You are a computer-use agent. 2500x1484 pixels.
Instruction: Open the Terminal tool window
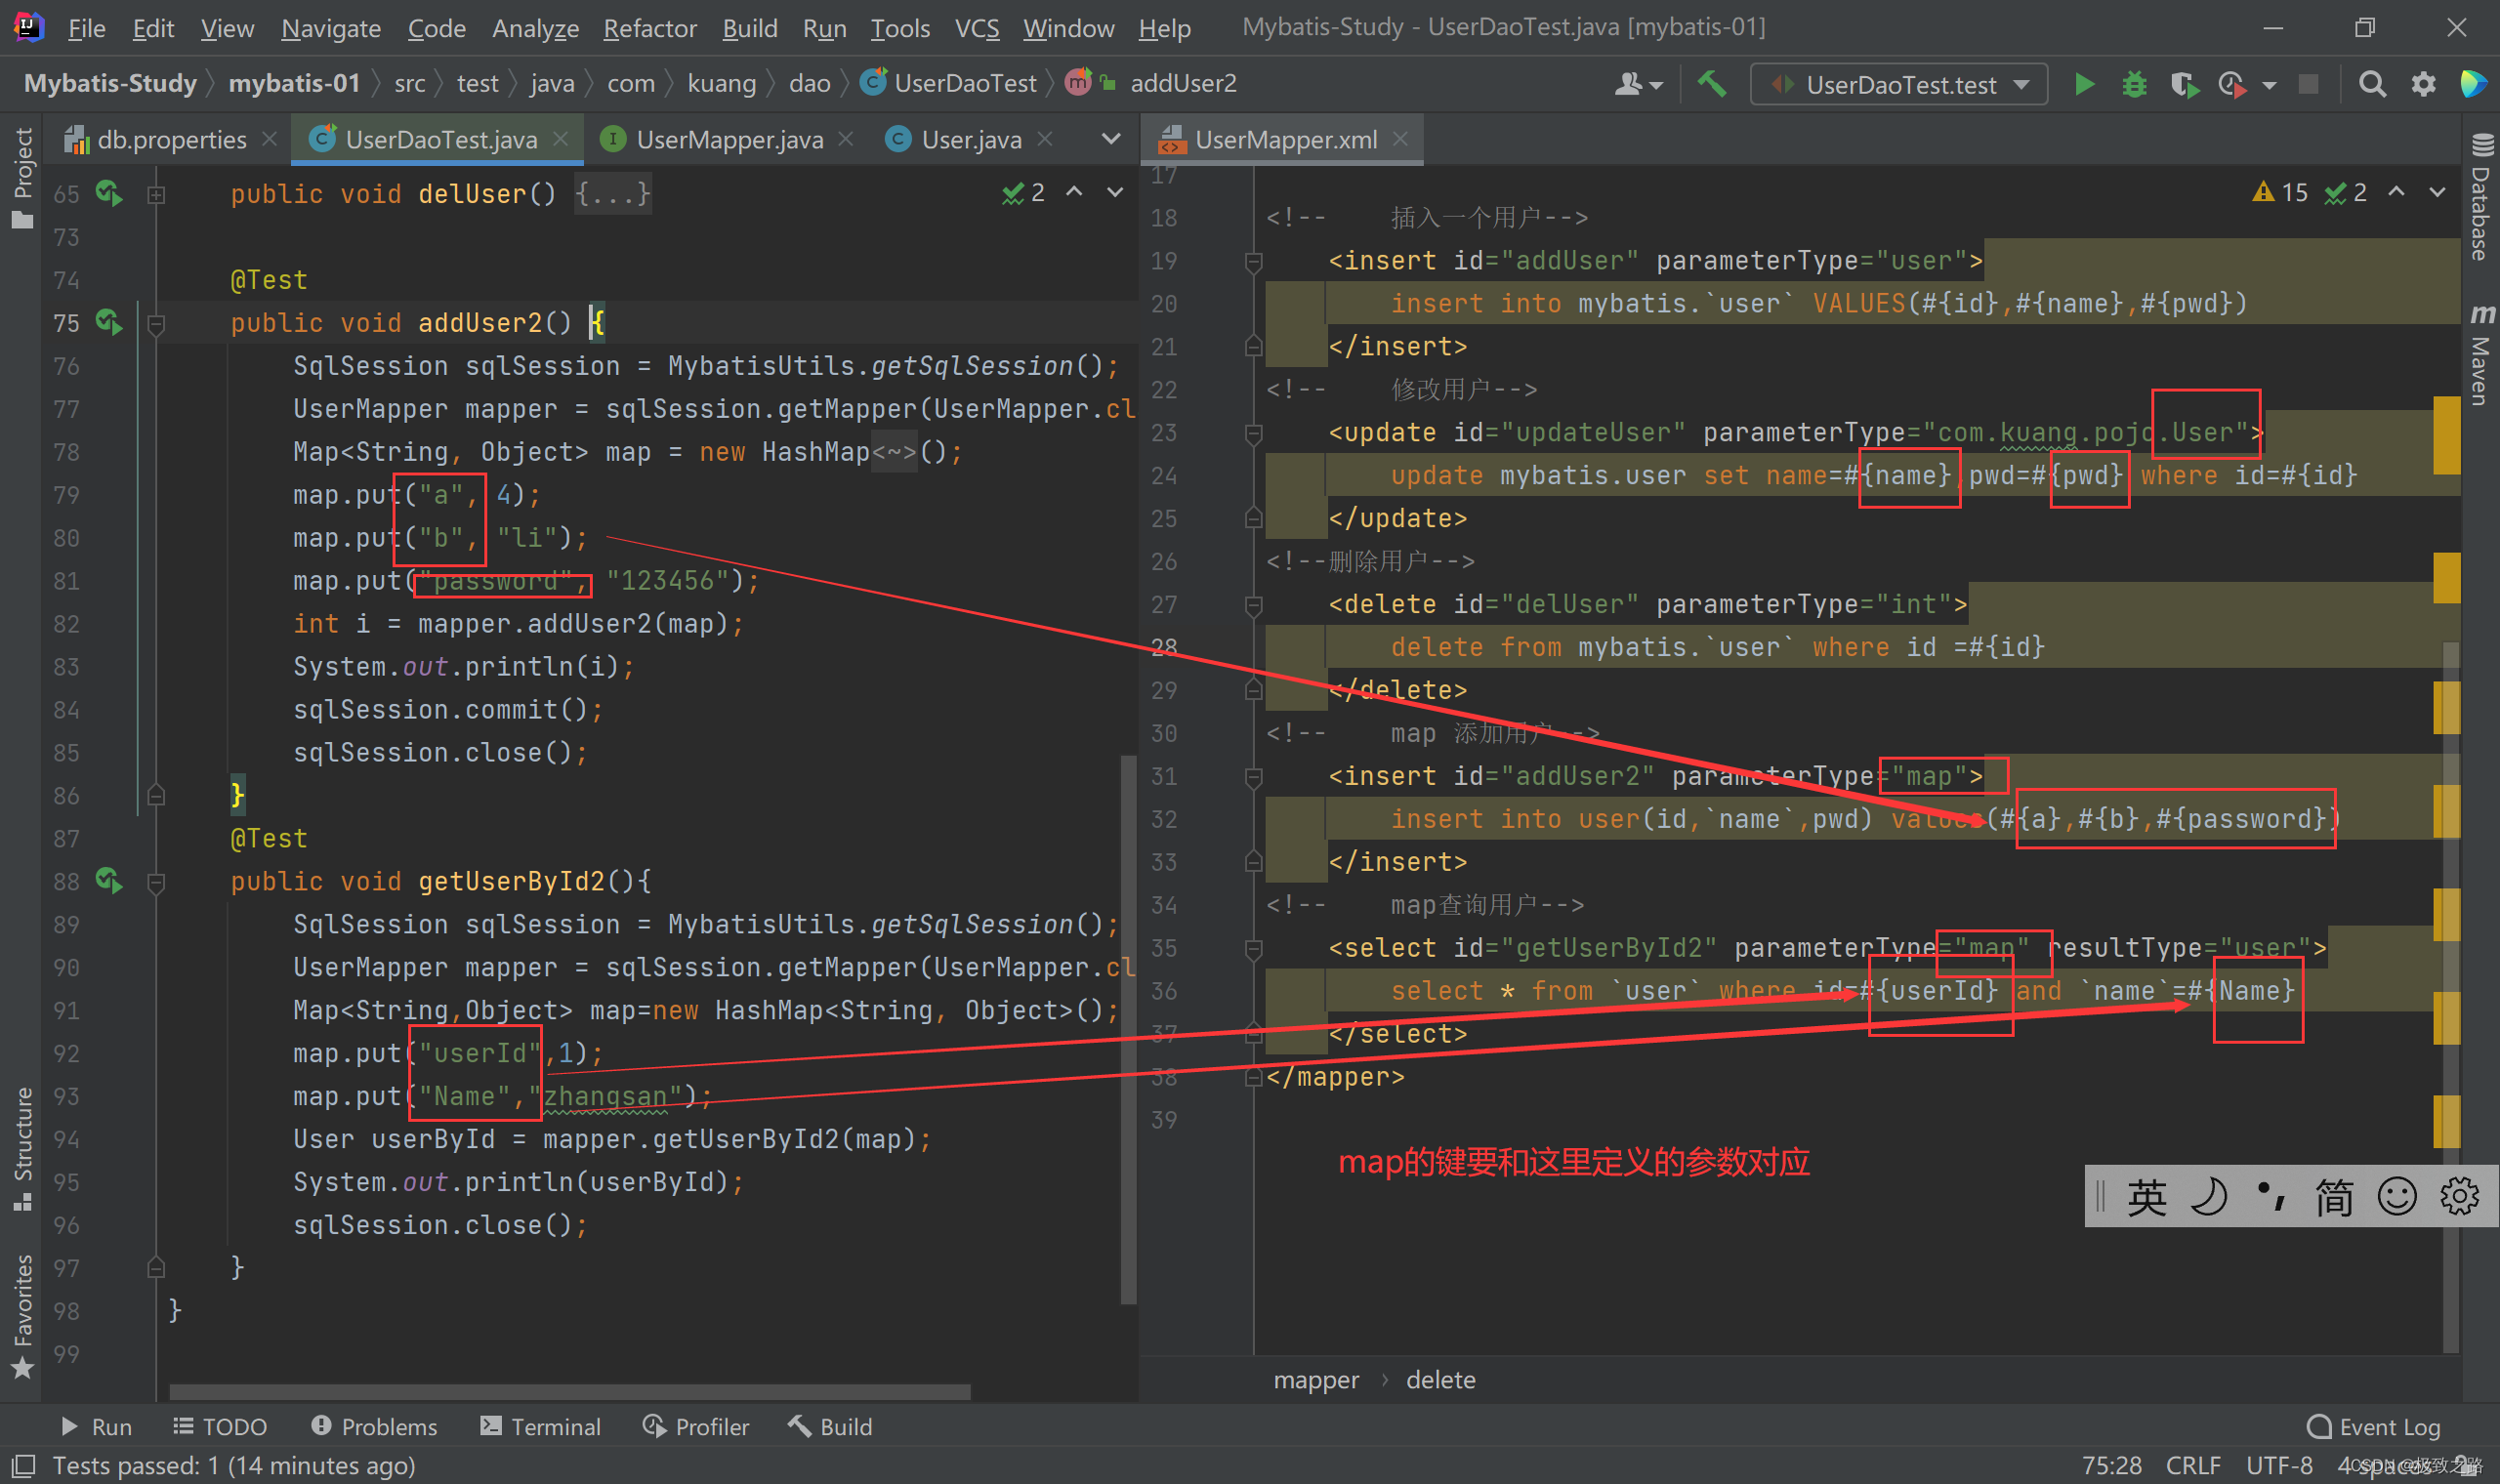click(x=540, y=1426)
